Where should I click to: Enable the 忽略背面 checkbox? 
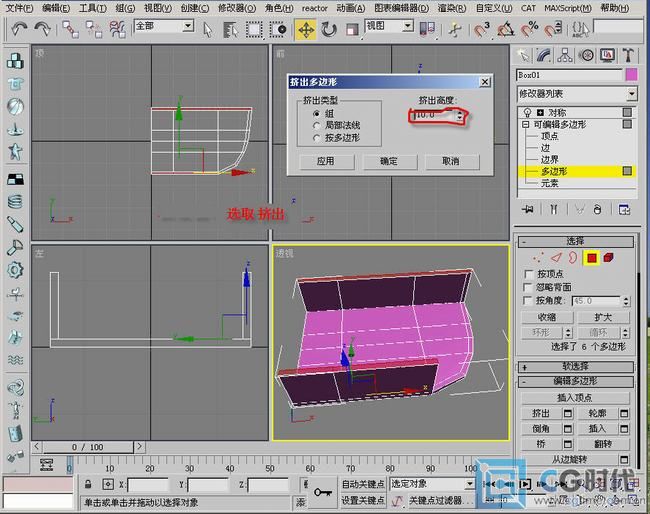click(x=528, y=287)
